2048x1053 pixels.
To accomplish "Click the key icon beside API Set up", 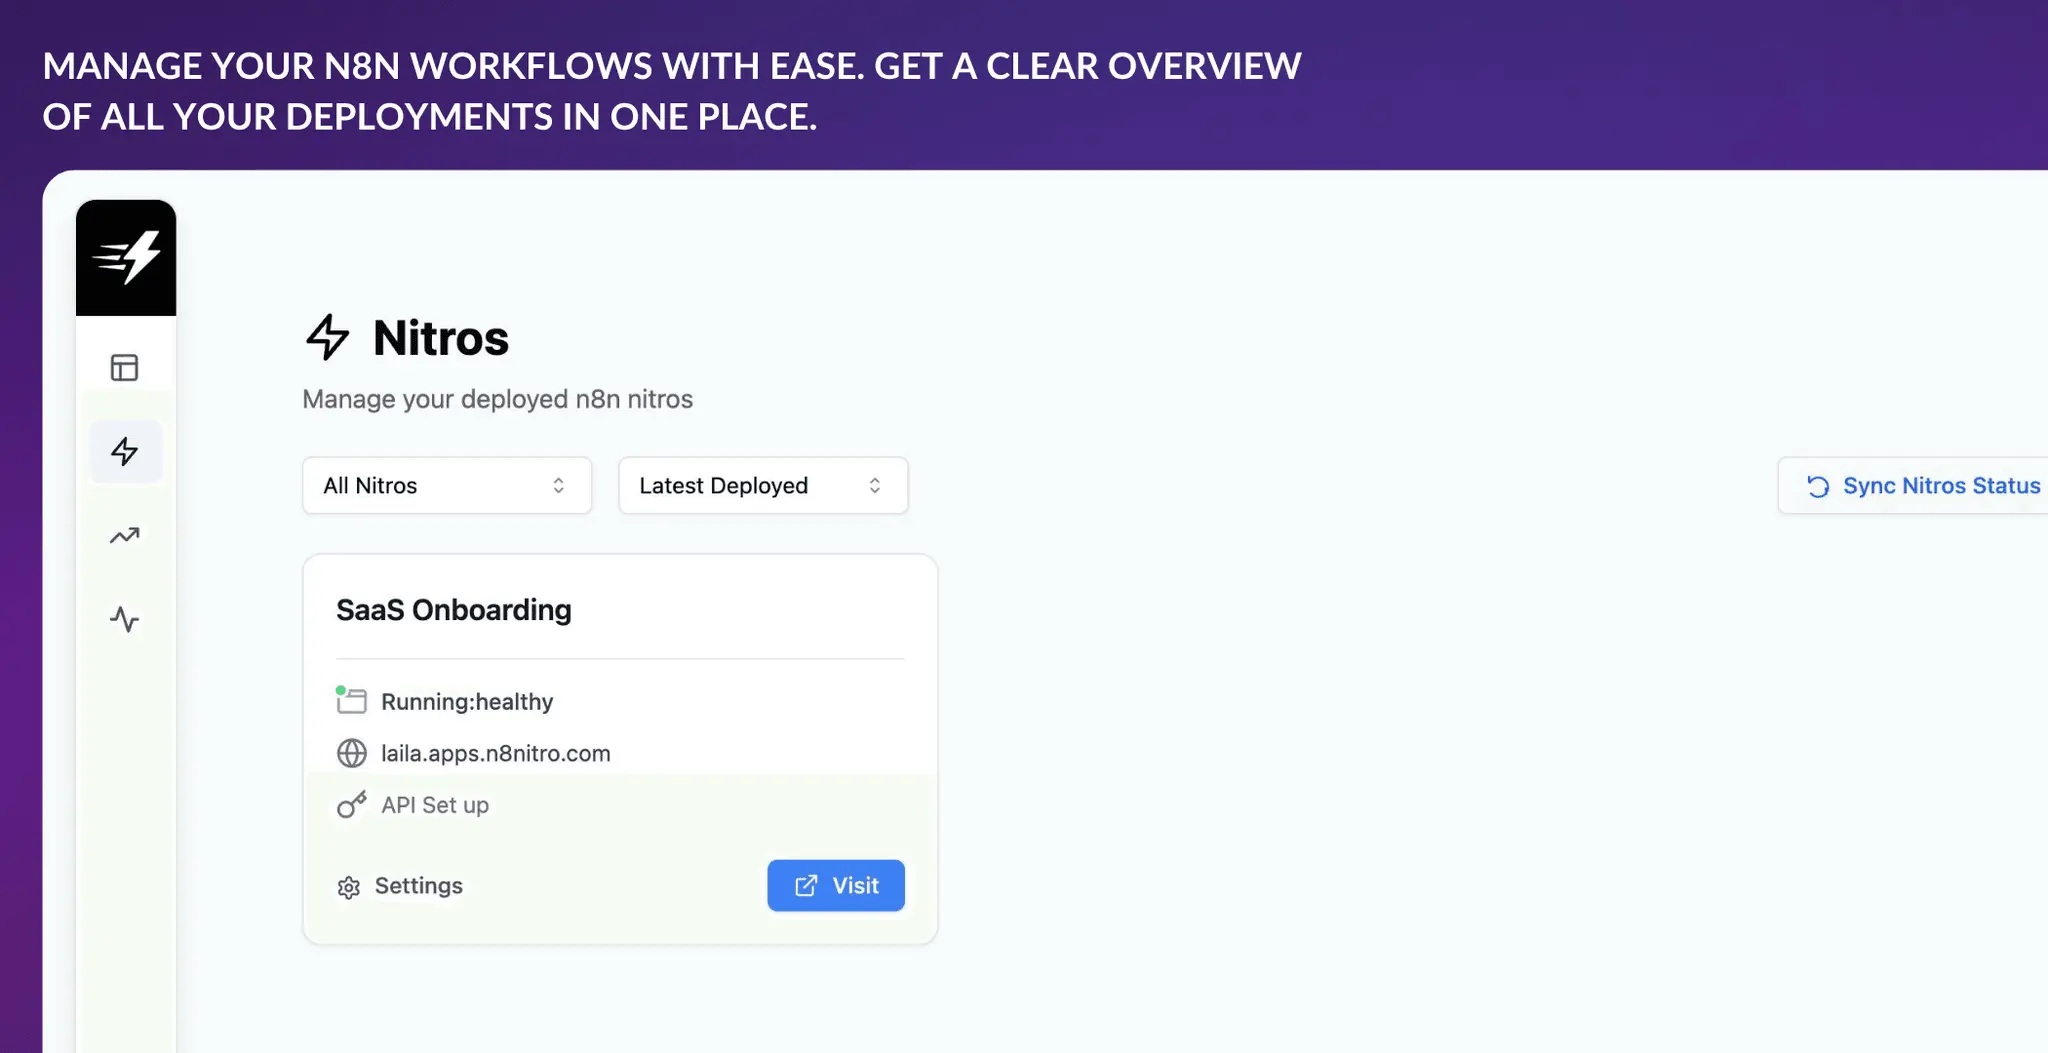I will [x=351, y=805].
